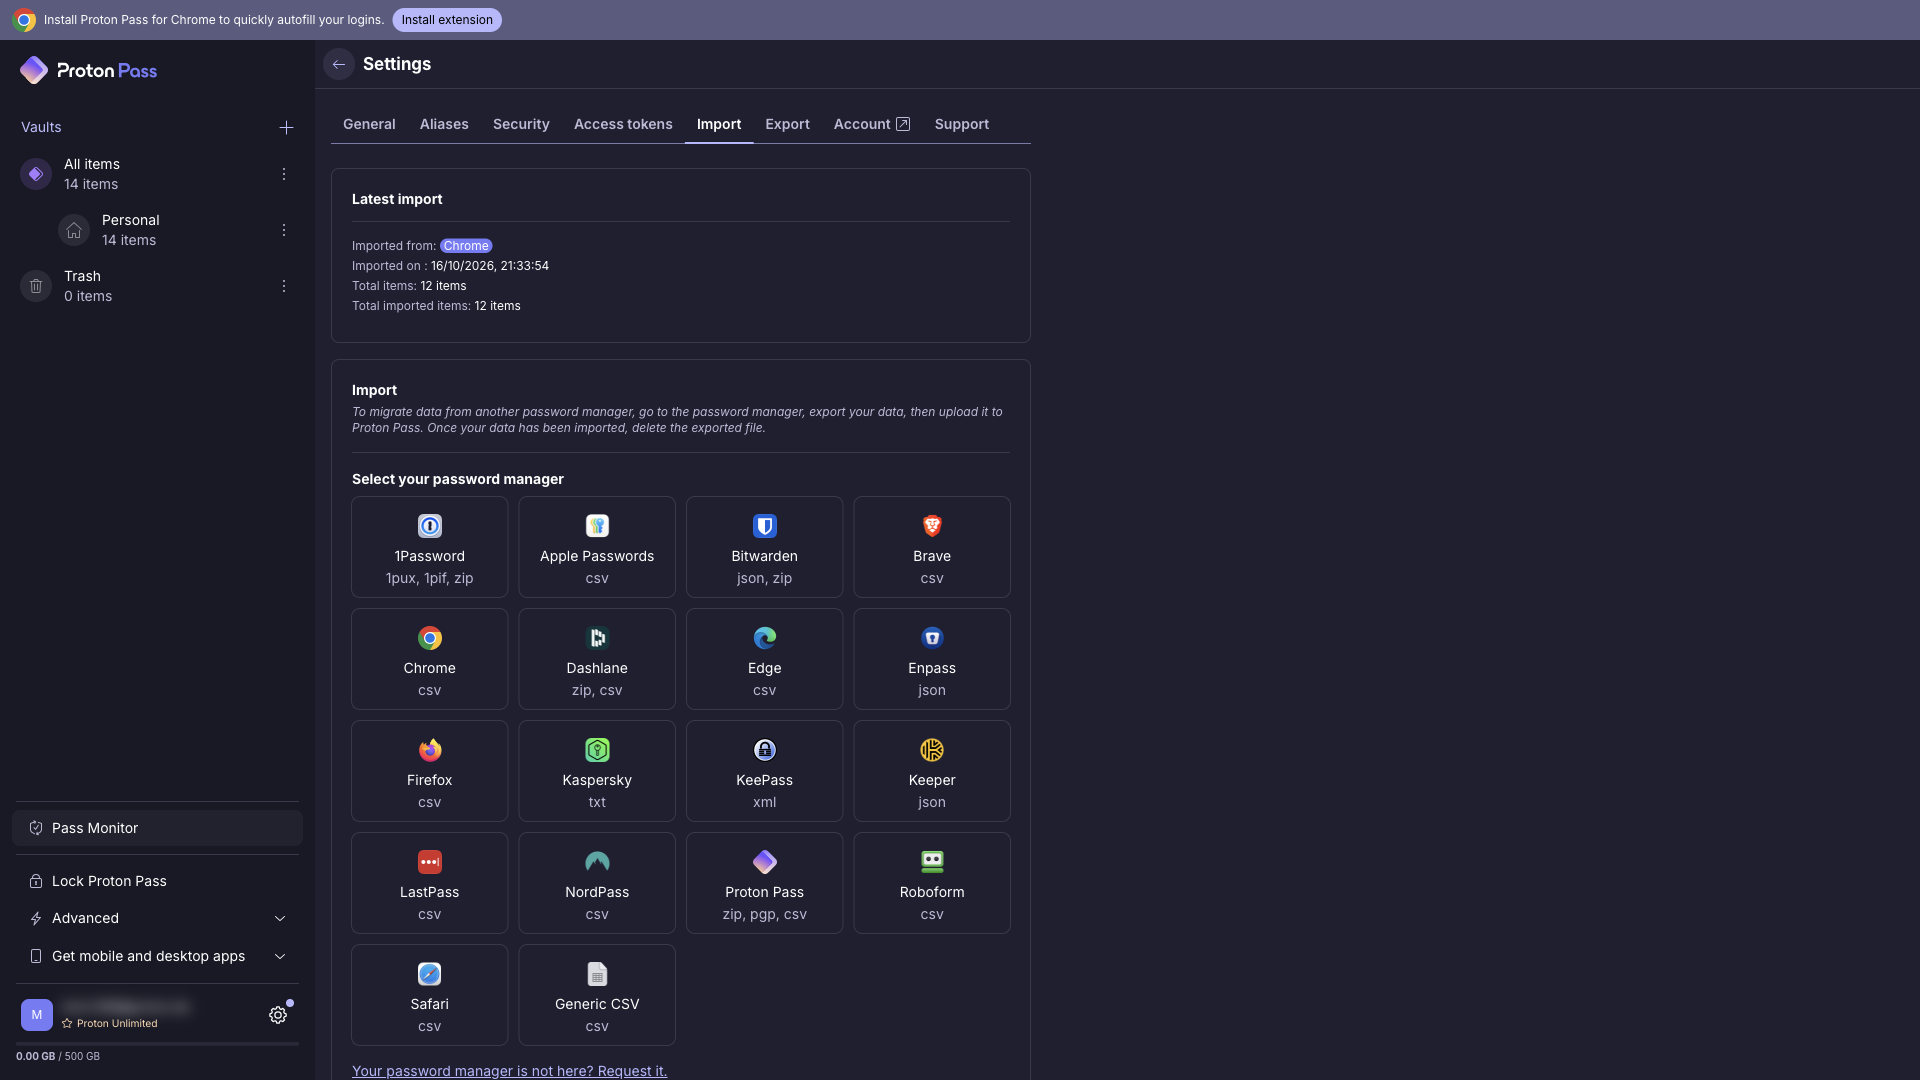Pick the KeePass lock icon
The image size is (1920, 1080).
tap(764, 750)
